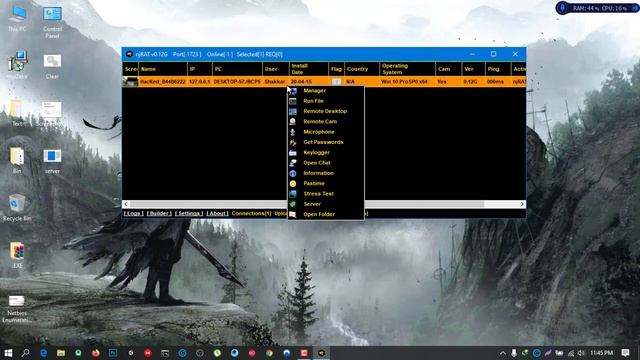Click the Country column header
The image size is (640, 360).
pyautogui.click(x=362, y=69)
